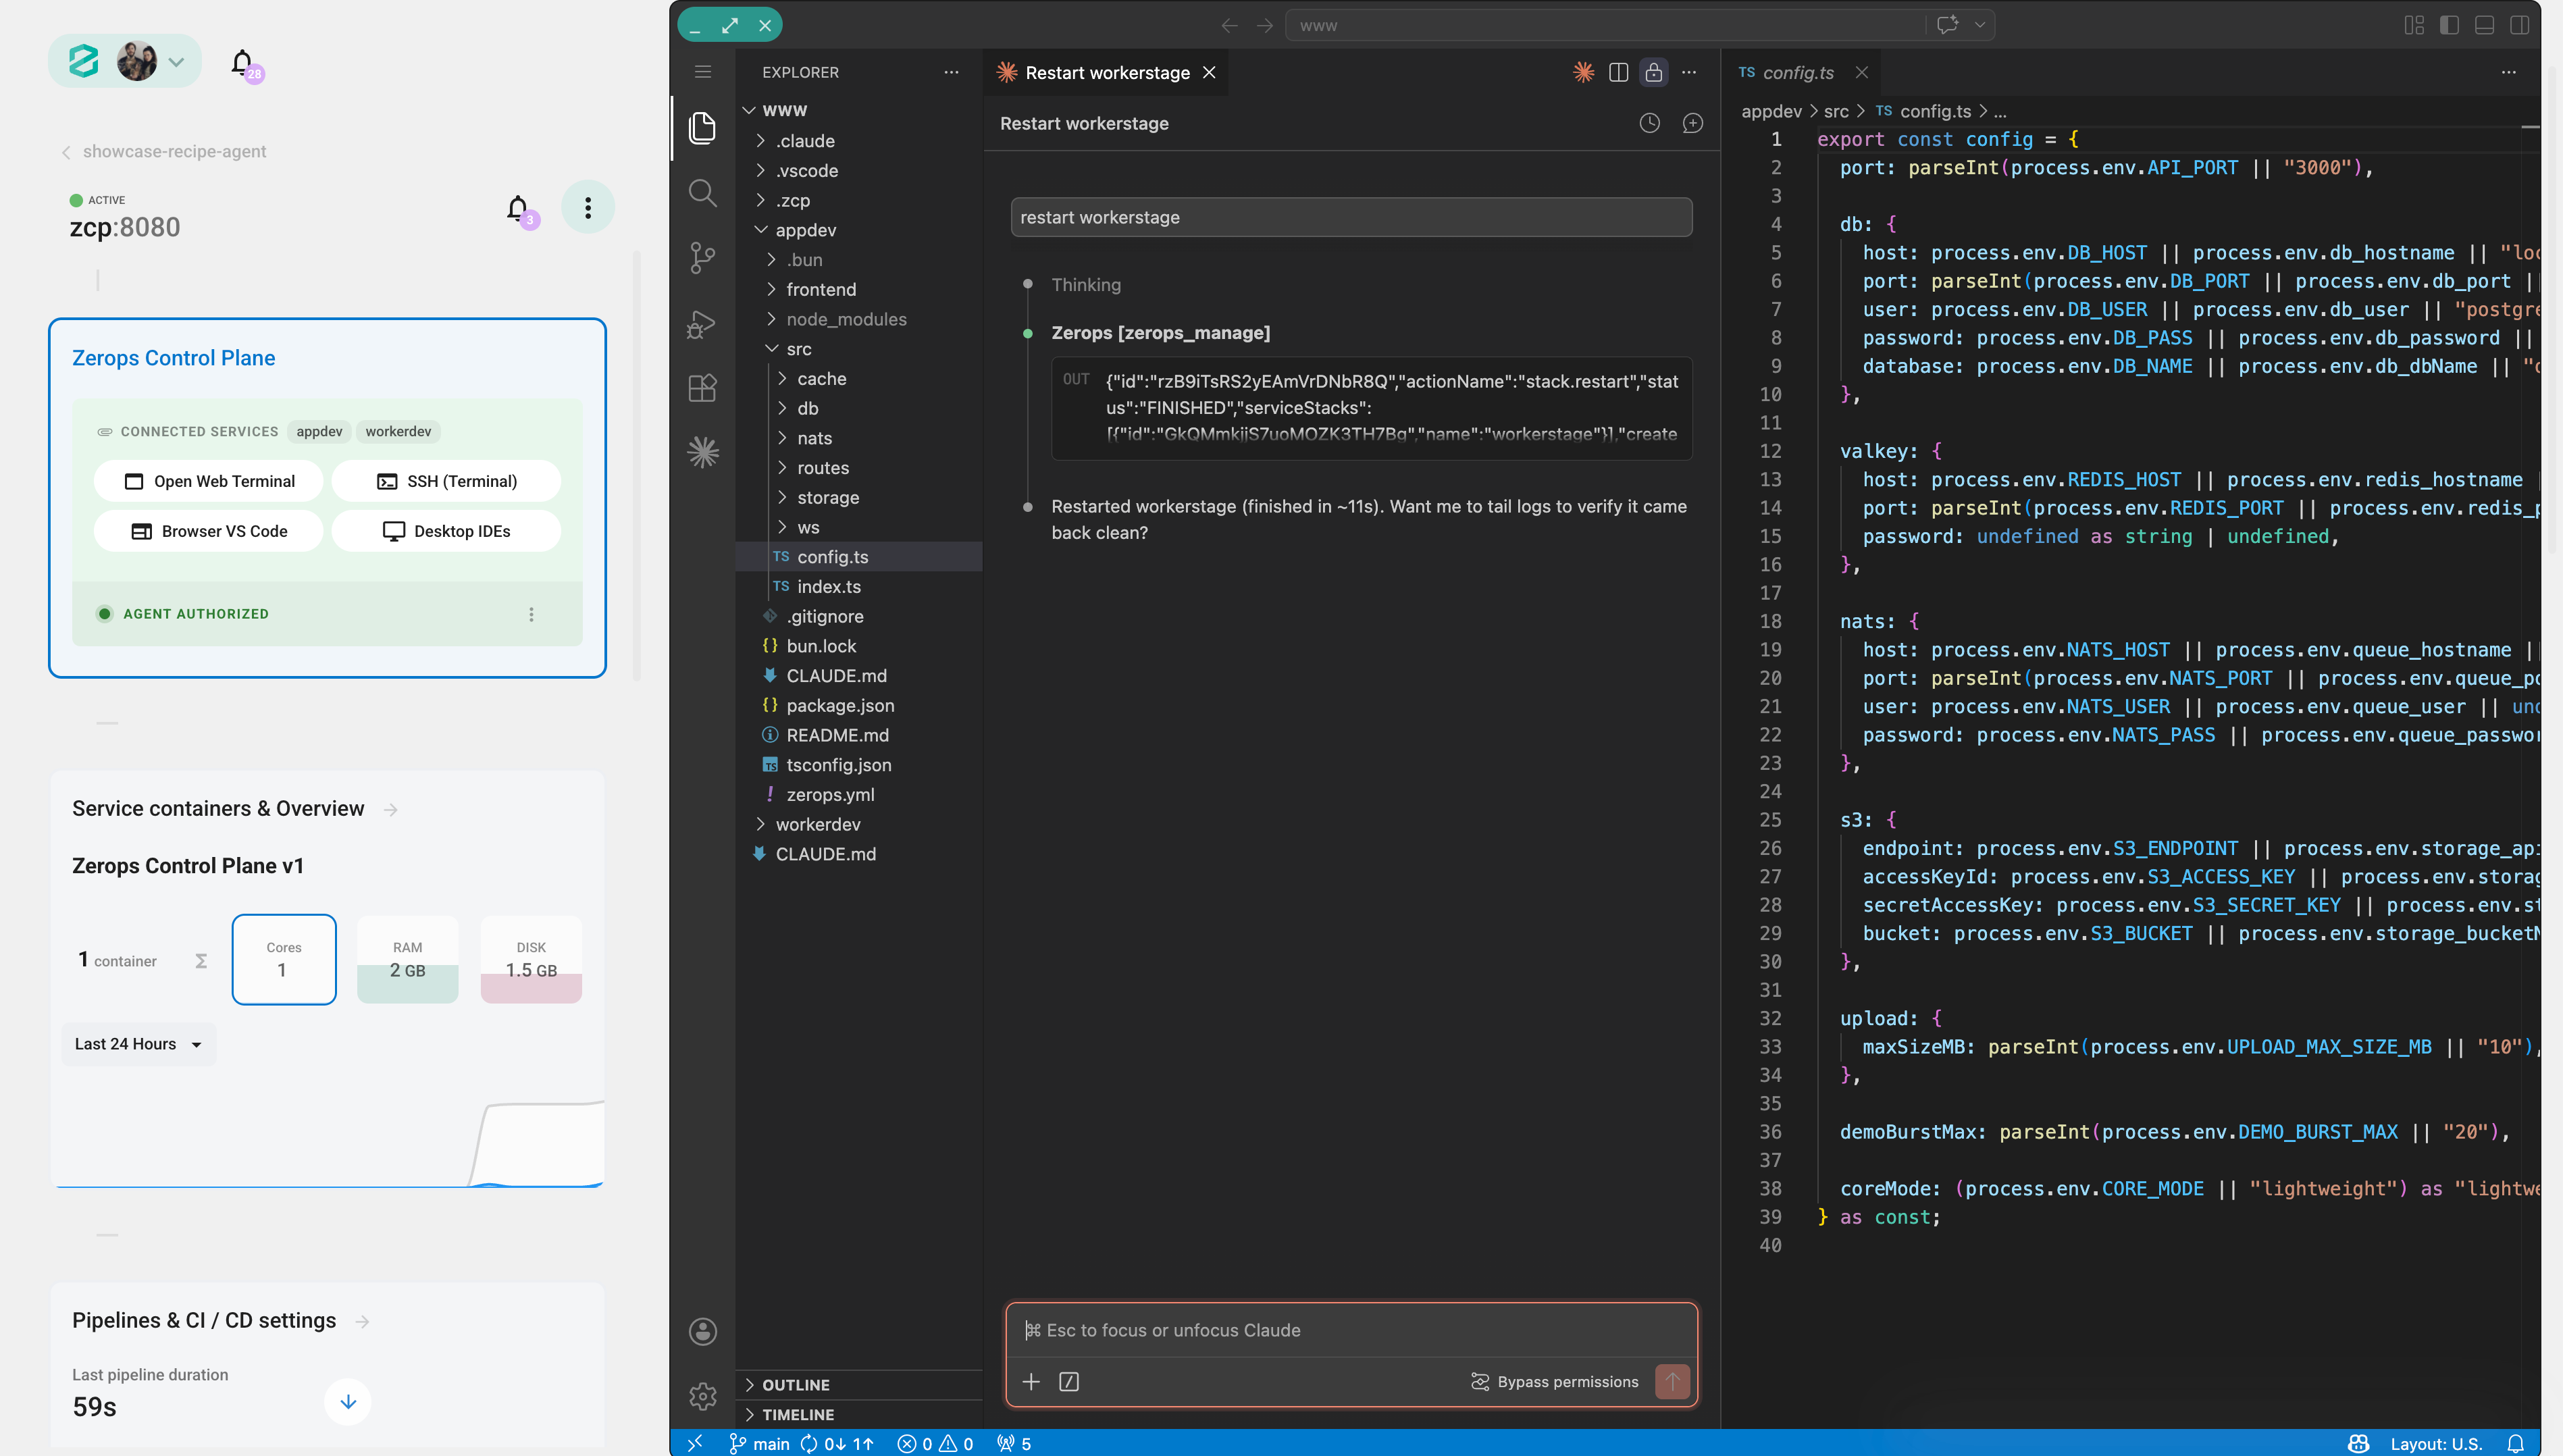This screenshot has width=2563, height=1456.
Task: Open forwarded ports indicator showing 5
Action: click(x=1013, y=1443)
